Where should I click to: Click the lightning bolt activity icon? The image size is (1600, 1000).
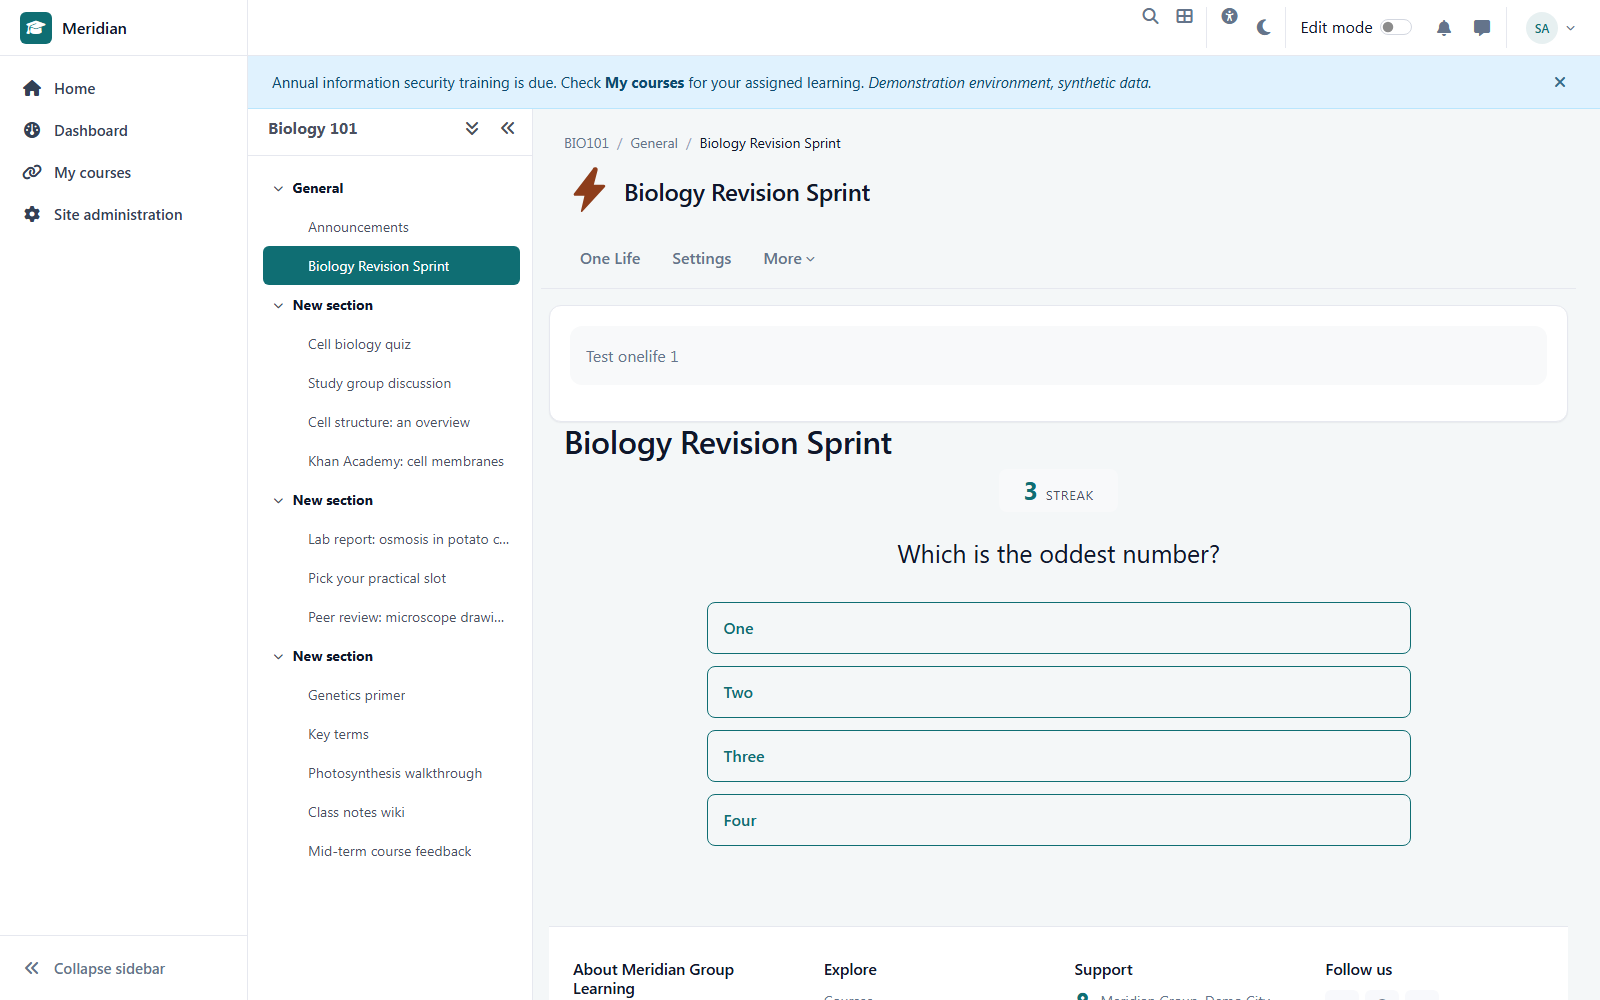pyautogui.click(x=590, y=190)
